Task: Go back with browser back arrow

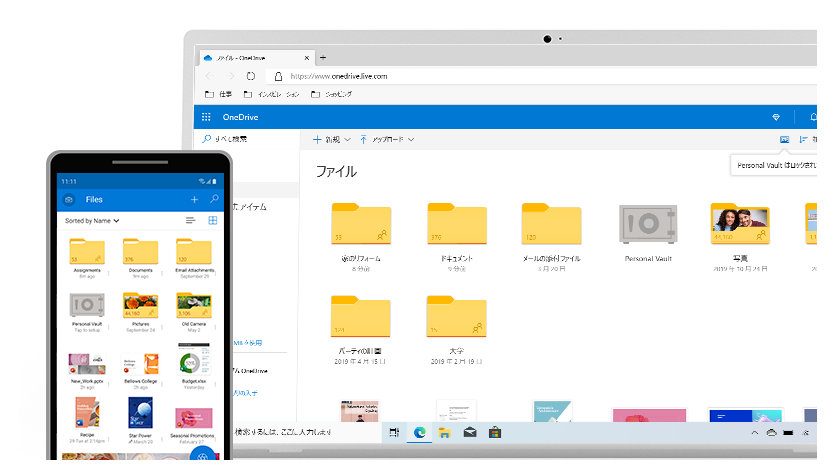Action: 209,76
